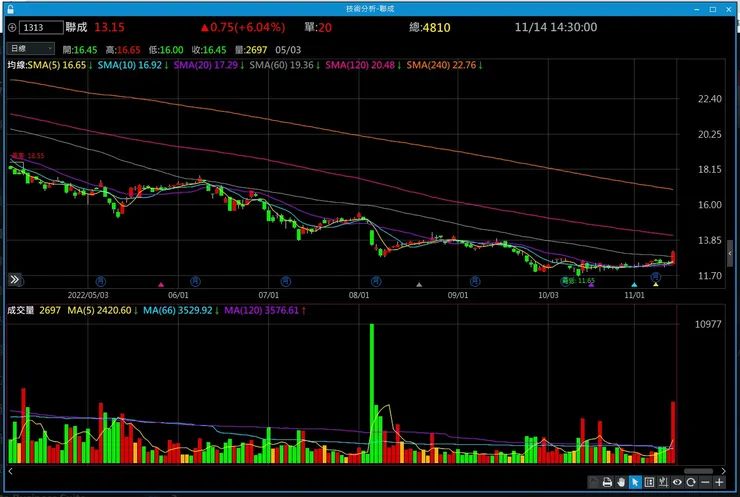Click the 成交量 2697 volume label
The height and width of the screenshot is (497, 740).
coord(34,311)
